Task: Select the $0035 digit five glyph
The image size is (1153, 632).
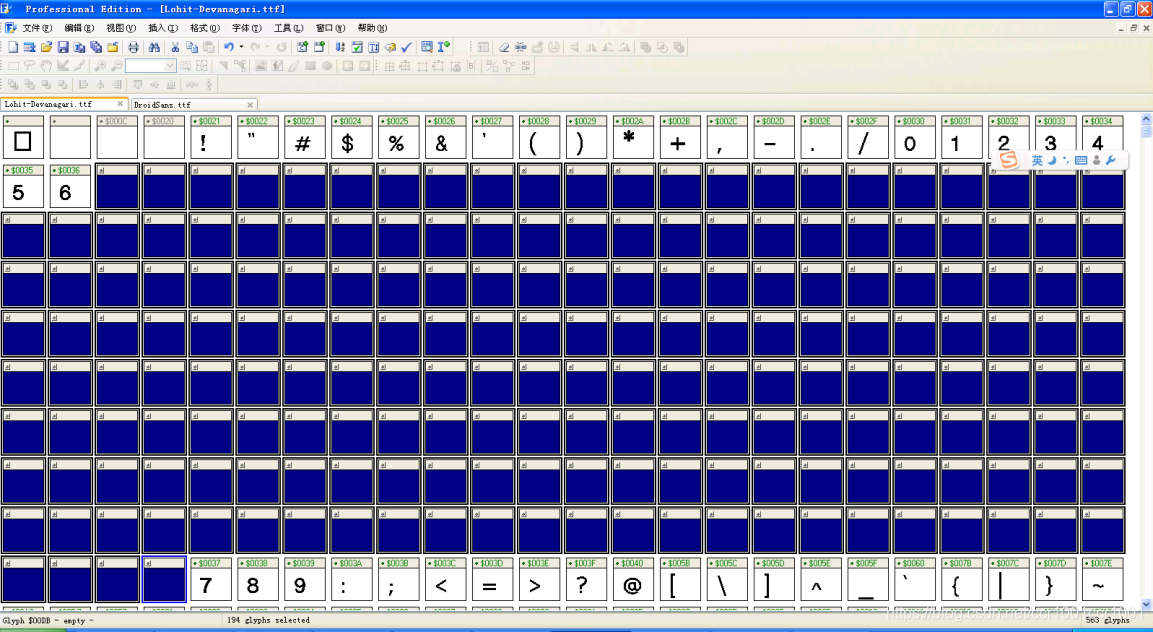Action: (x=24, y=186)
